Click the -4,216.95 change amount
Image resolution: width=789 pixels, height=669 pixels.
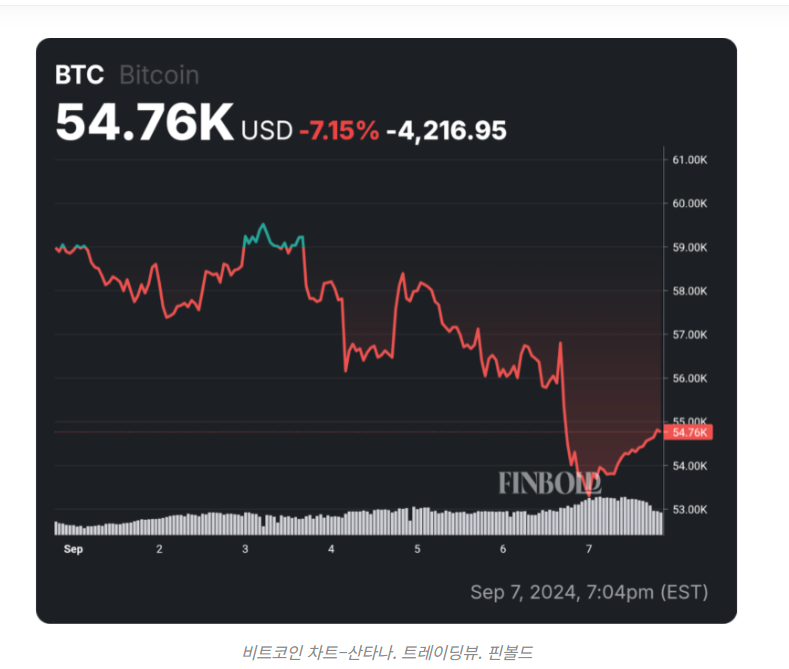point(446,131)
